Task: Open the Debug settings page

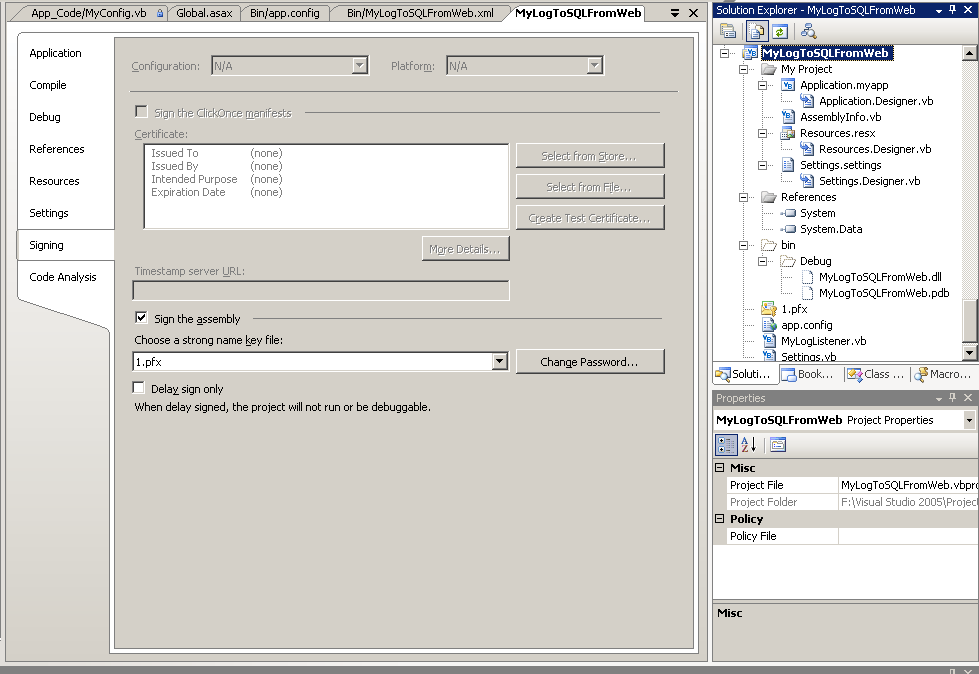Action: pyautogui.click(x=44, y=117)
